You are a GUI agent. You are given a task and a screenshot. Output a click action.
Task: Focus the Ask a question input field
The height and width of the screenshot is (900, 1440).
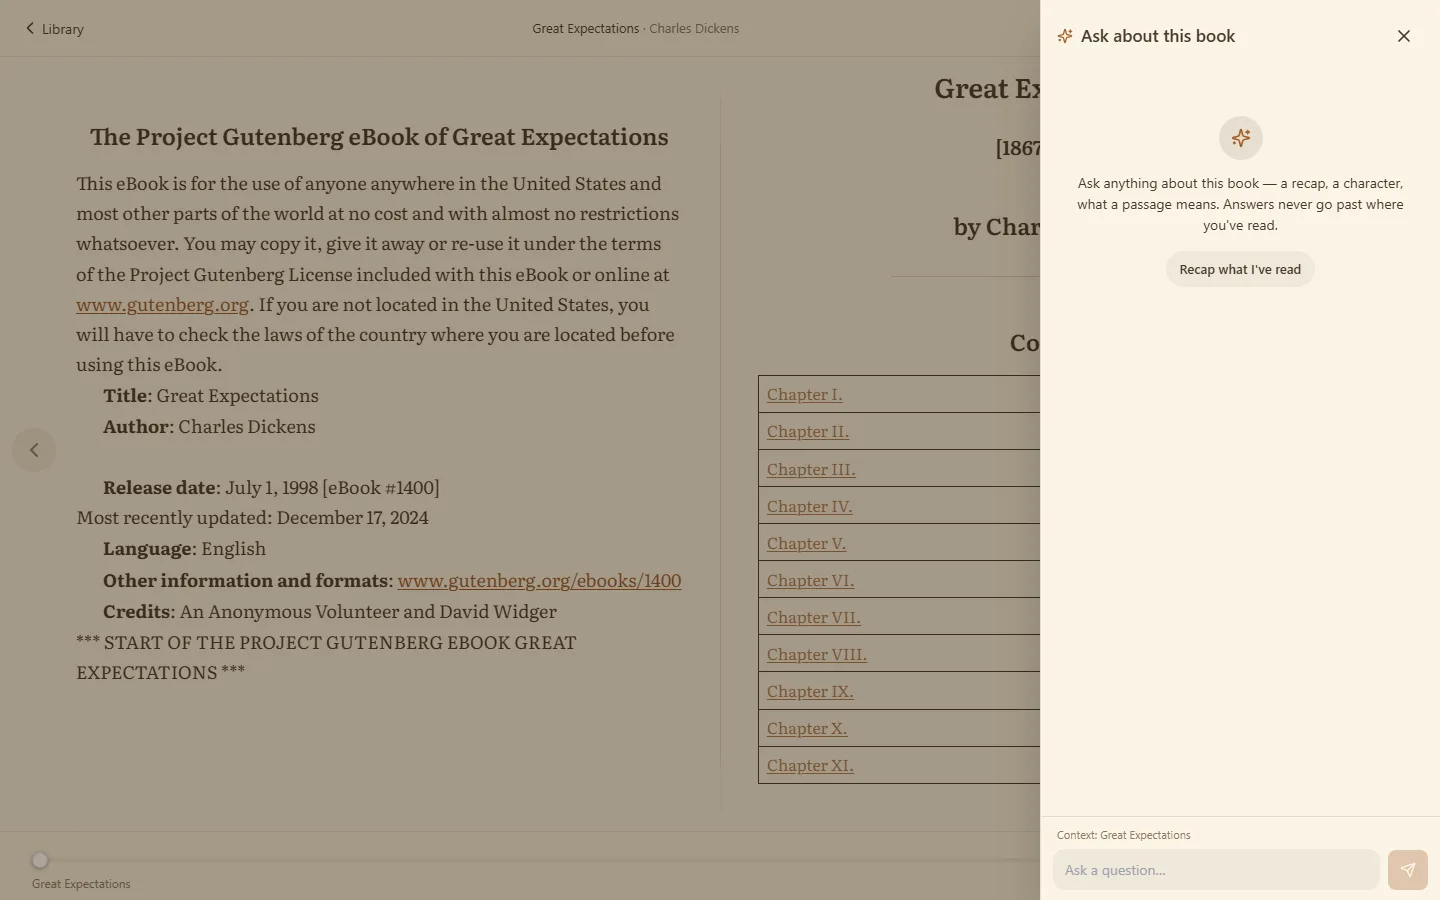click(1216, 870)
